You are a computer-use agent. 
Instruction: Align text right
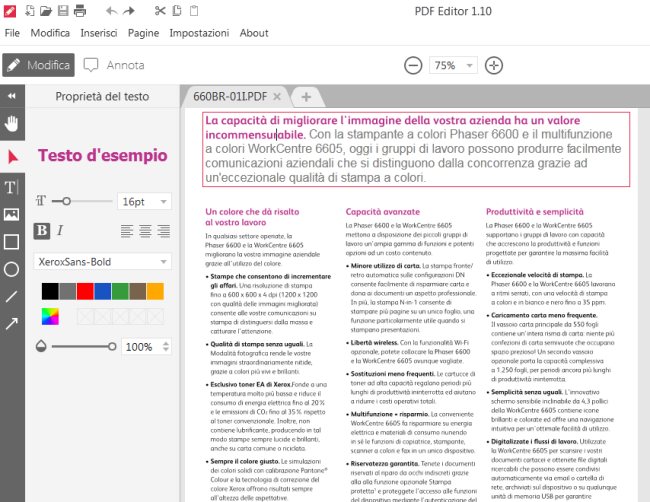click(x=164, y=231)
